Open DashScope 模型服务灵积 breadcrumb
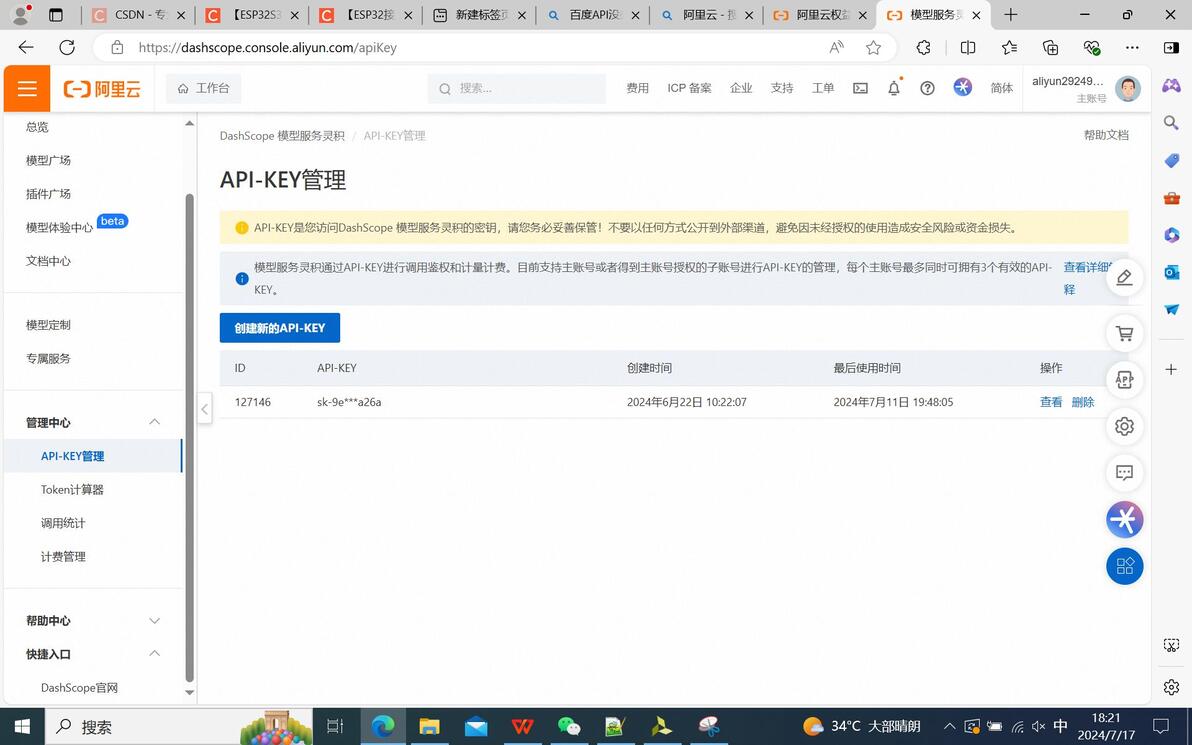Image resolution: width=1192 pixels, height=745 pixels. pyautogui.click(x=282, y=136)
